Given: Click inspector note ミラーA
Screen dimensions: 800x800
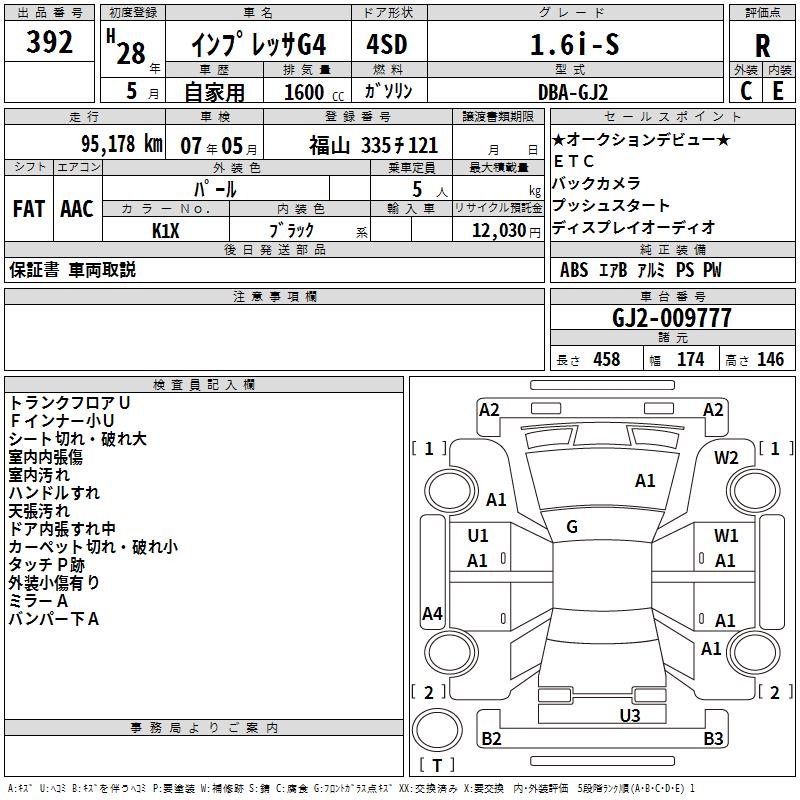Looking at the screenshot, I should pos(38,601).
